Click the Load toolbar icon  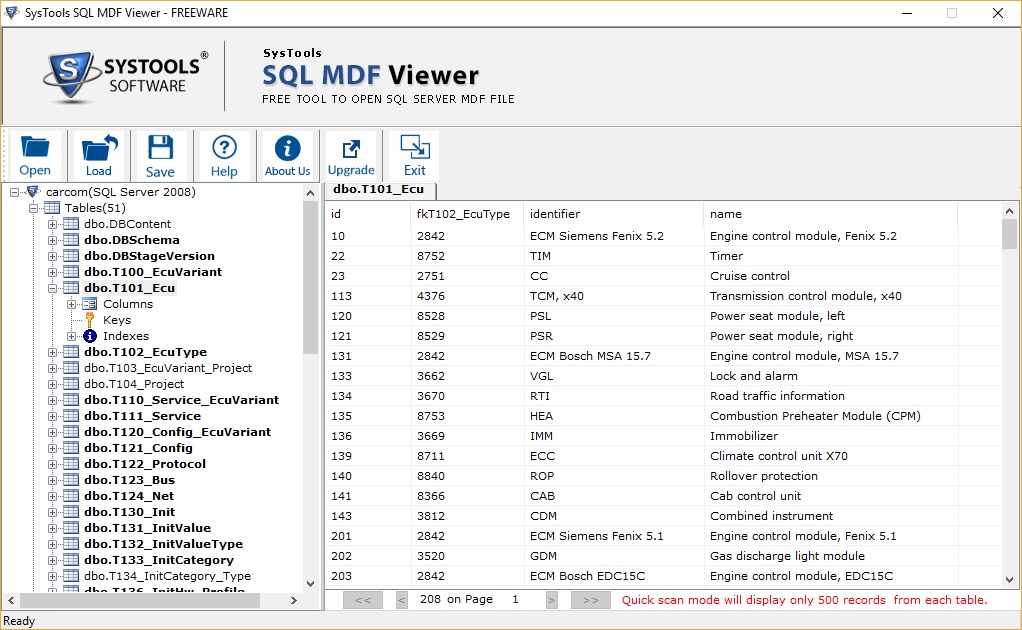point(98,148)
